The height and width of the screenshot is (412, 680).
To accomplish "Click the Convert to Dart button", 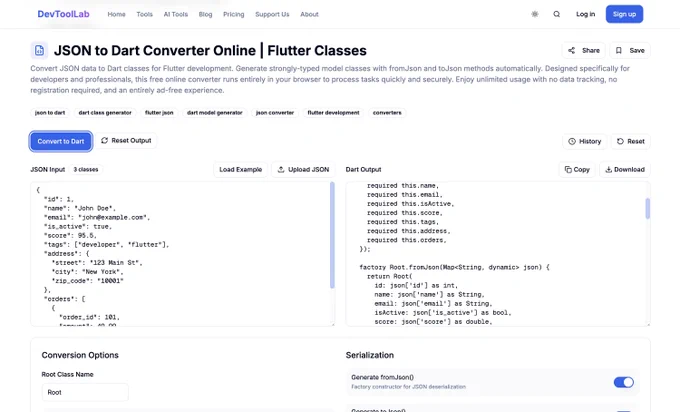I will coord(61,141).
